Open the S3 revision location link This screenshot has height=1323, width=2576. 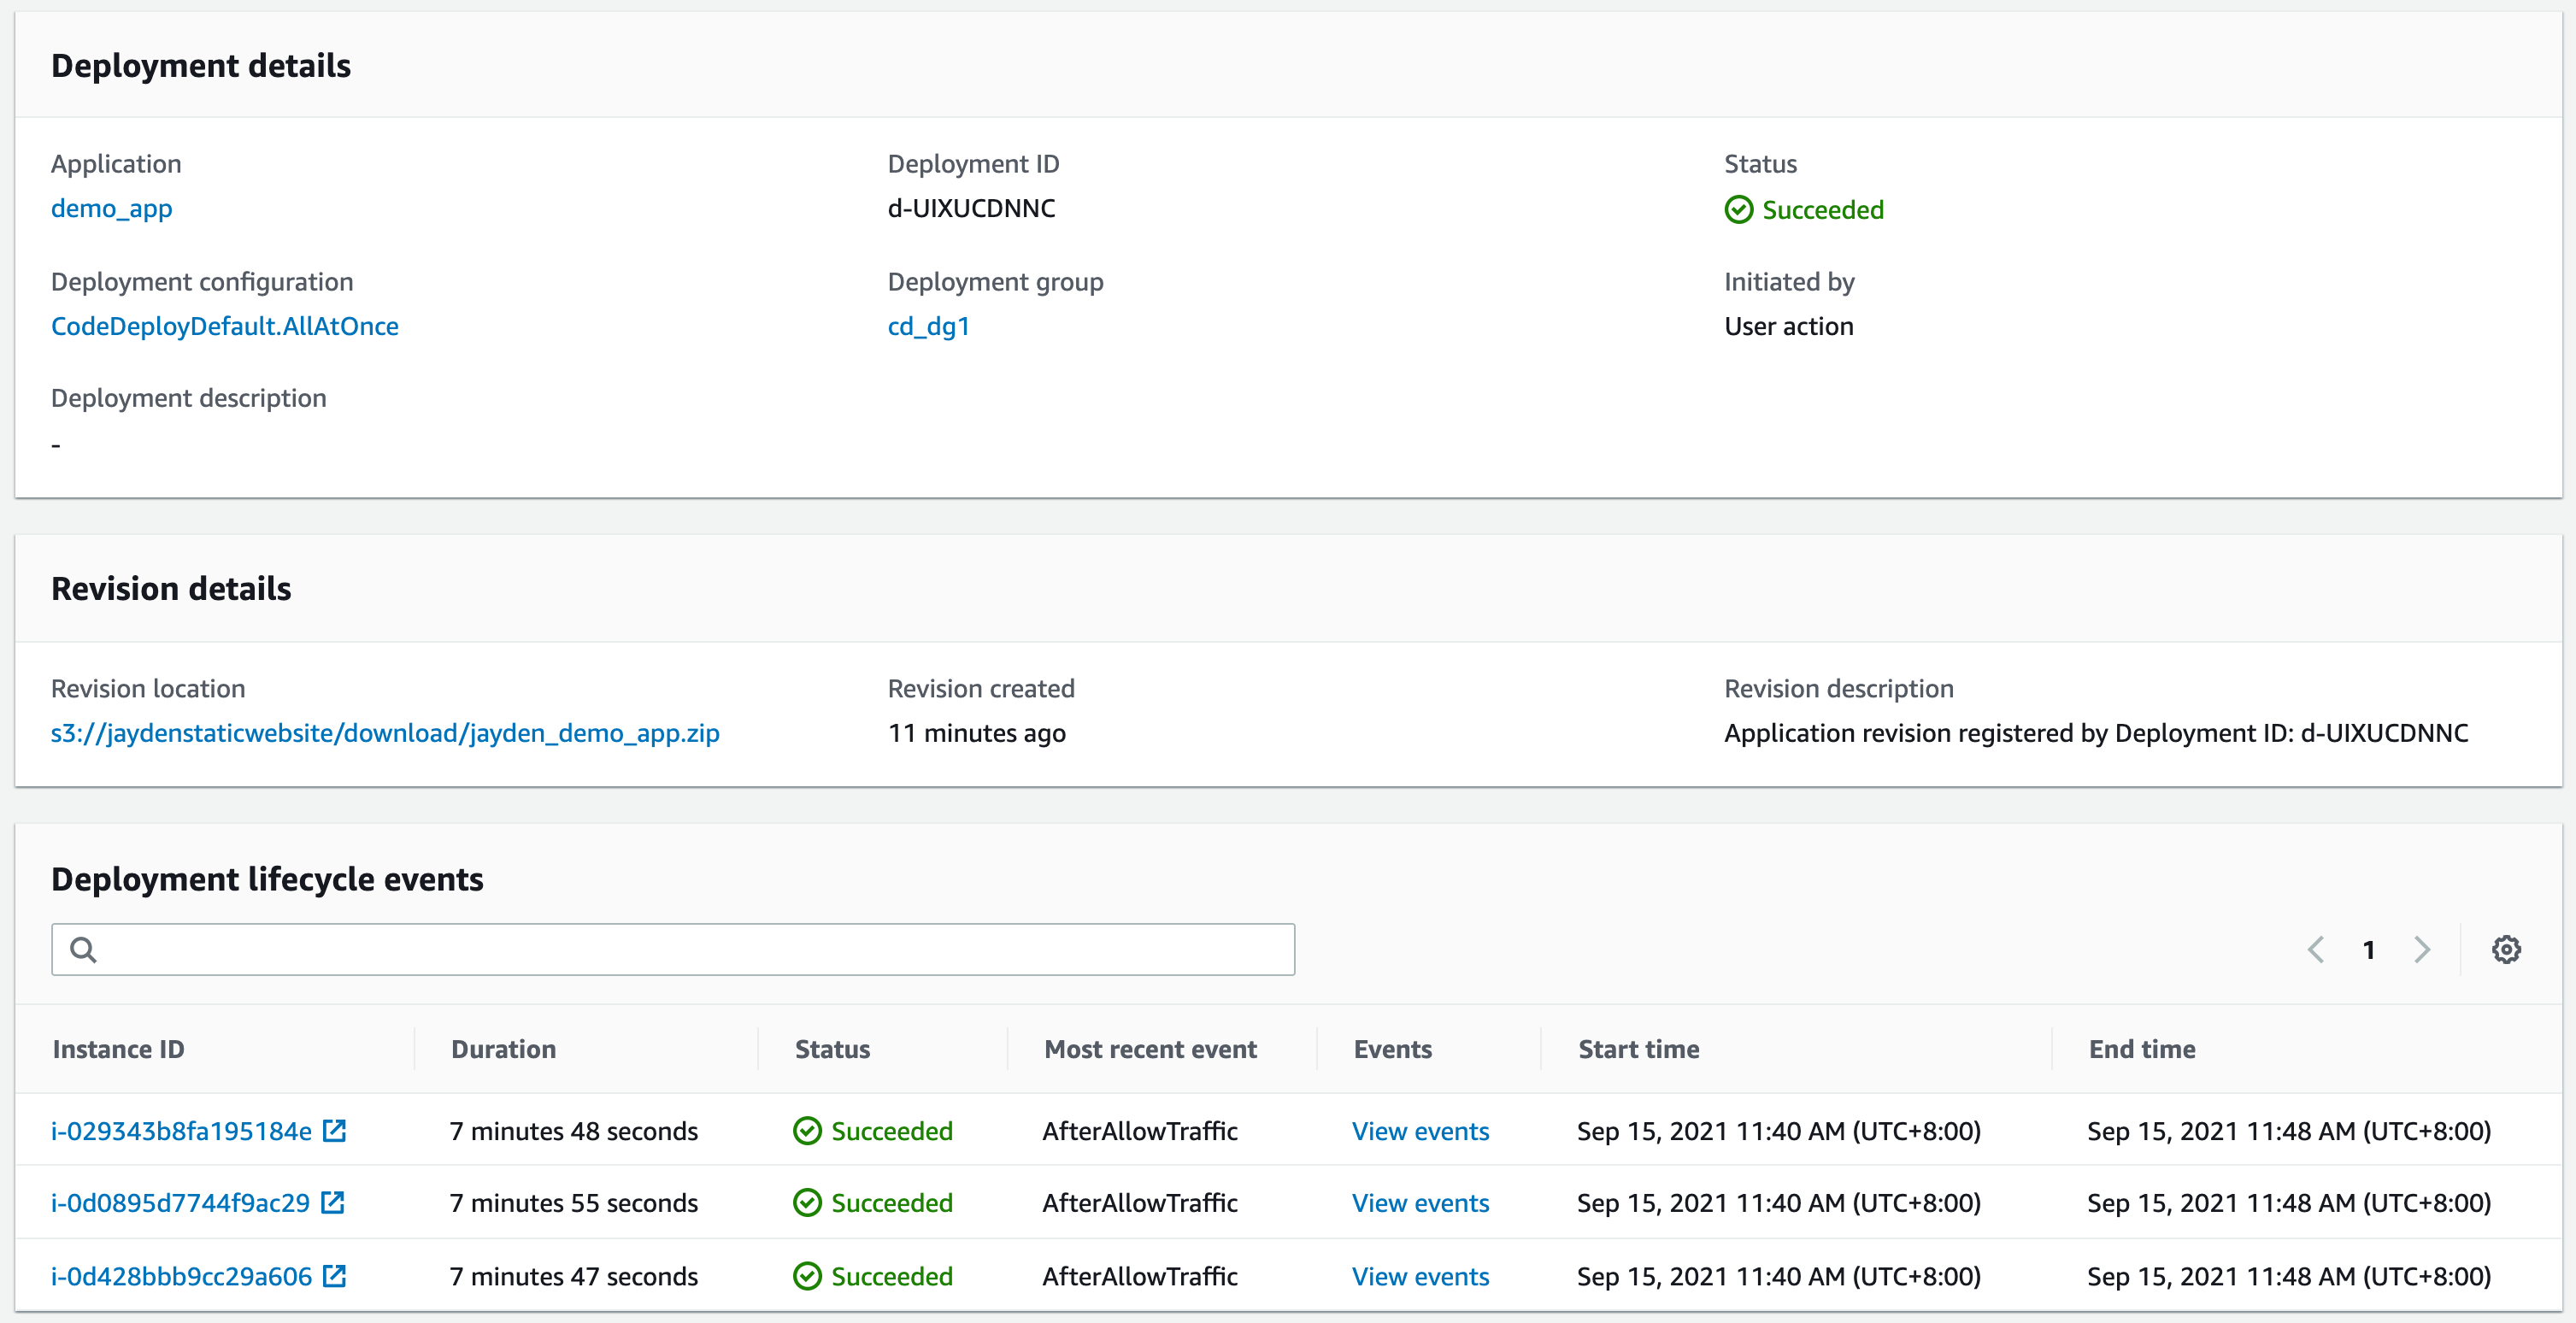(385, 733)
